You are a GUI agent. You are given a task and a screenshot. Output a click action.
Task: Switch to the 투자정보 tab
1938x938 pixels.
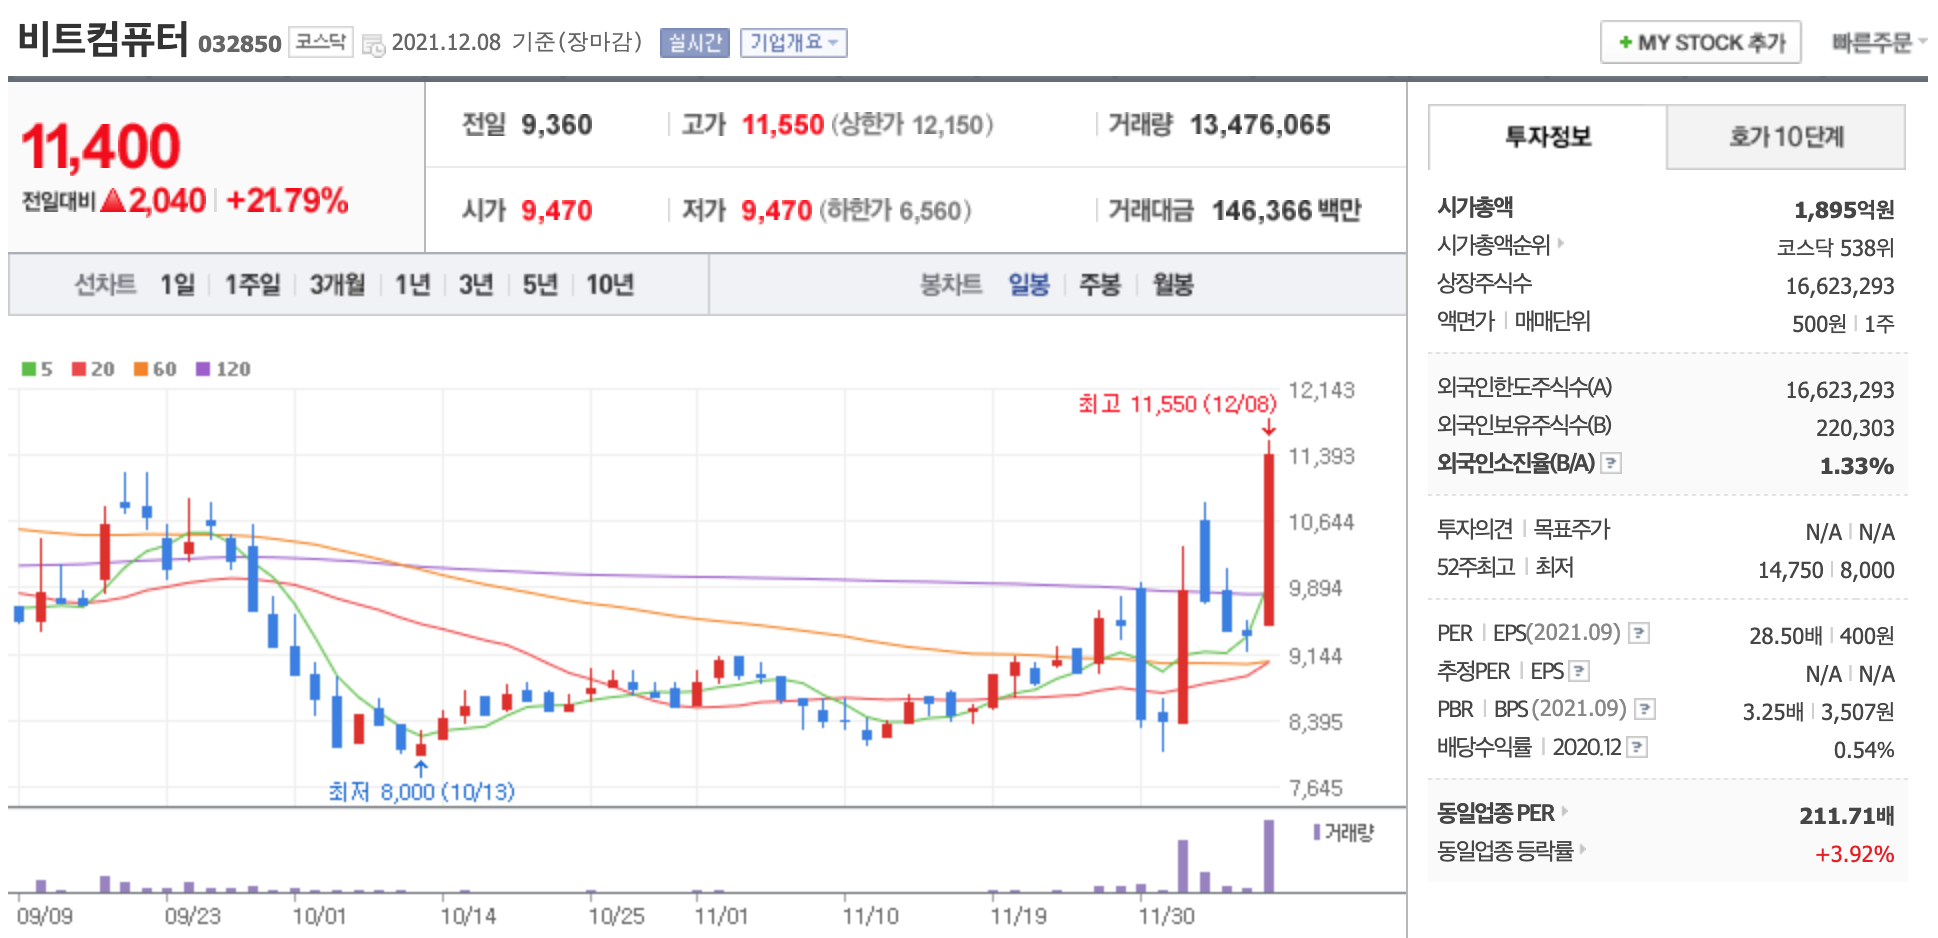[x=1548, y=137]
